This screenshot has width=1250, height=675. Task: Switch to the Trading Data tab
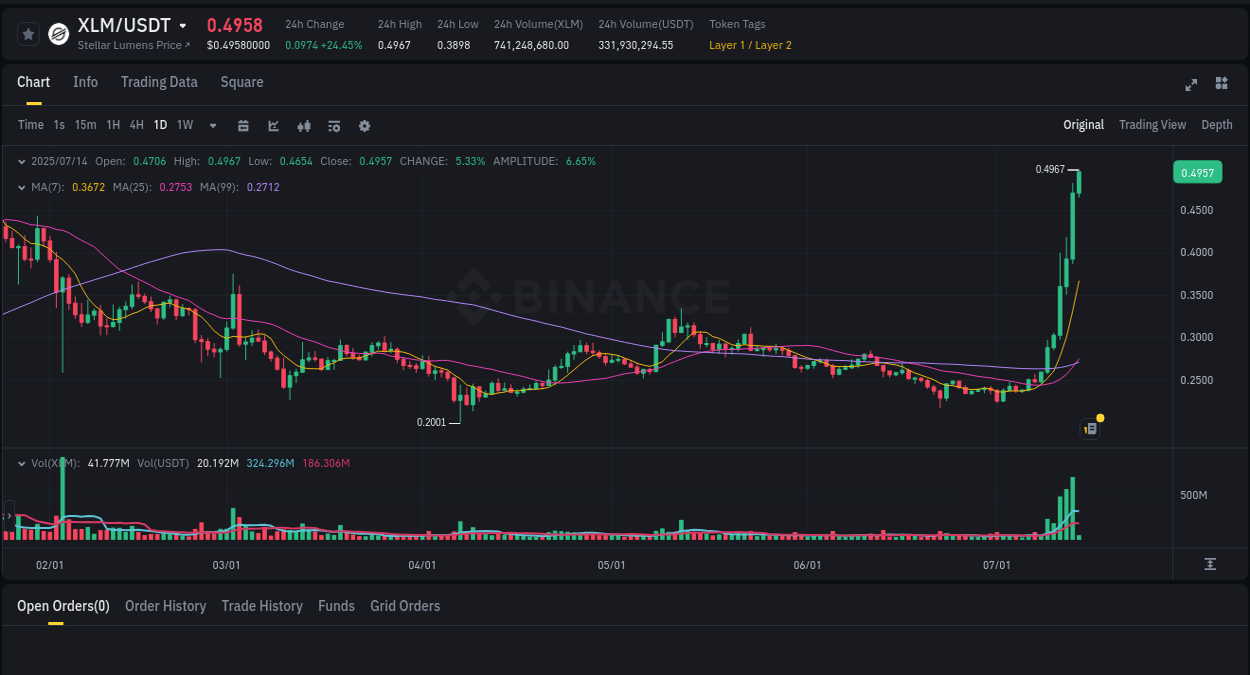(x=159, y=82)
